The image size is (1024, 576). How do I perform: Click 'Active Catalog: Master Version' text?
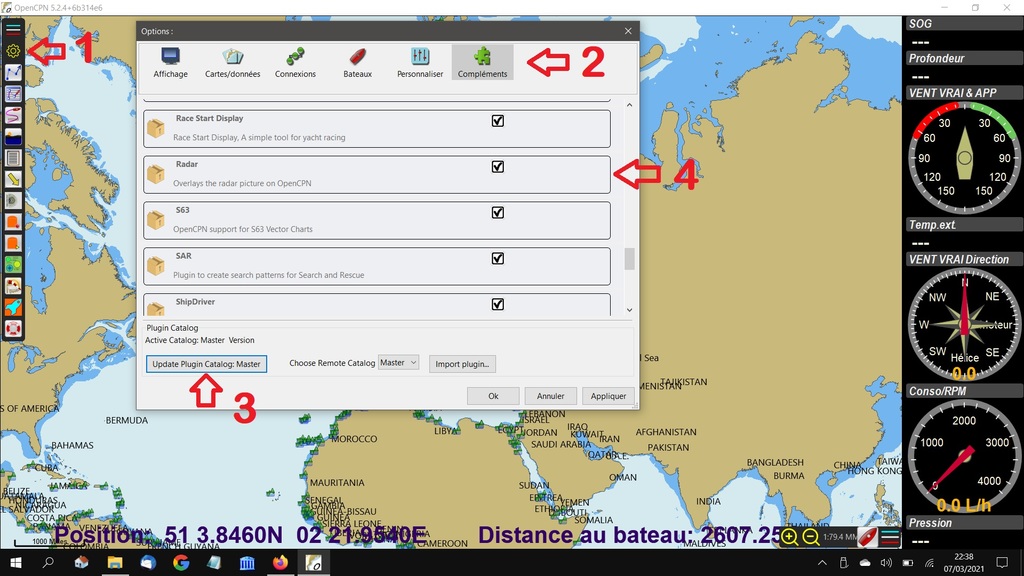pos(200,340)
